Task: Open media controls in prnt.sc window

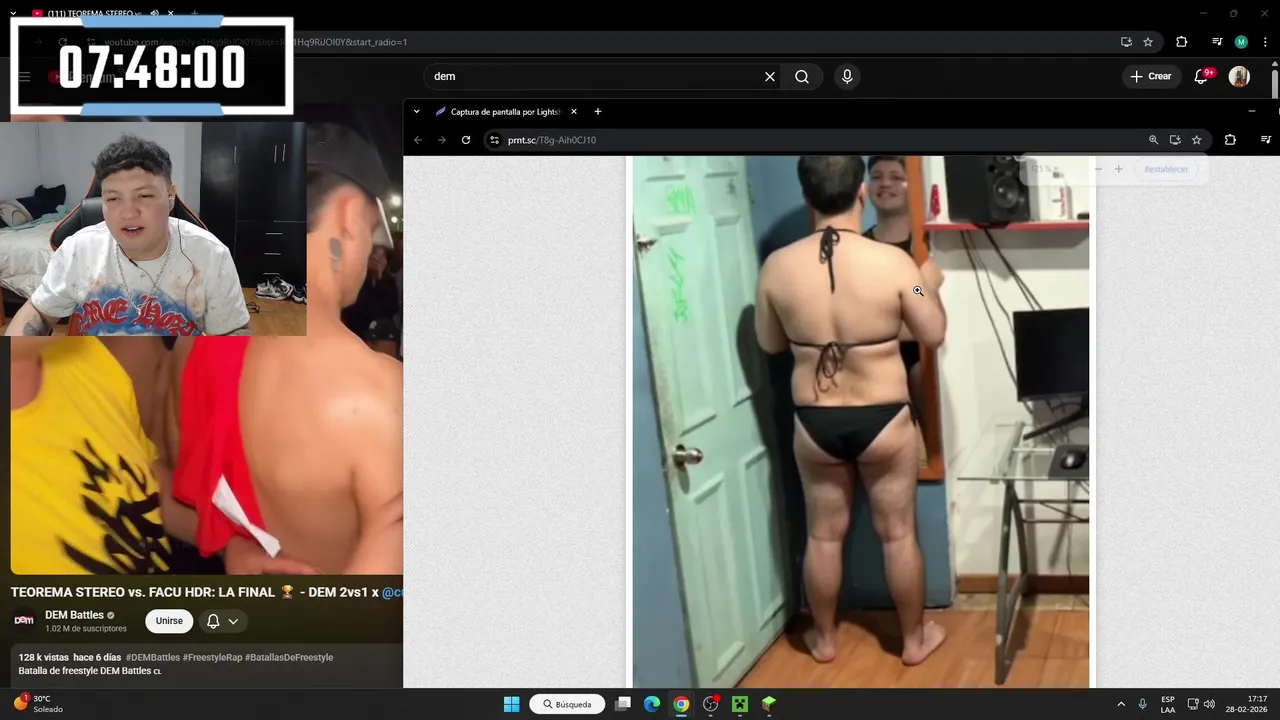Action: tap(1266, 140)
